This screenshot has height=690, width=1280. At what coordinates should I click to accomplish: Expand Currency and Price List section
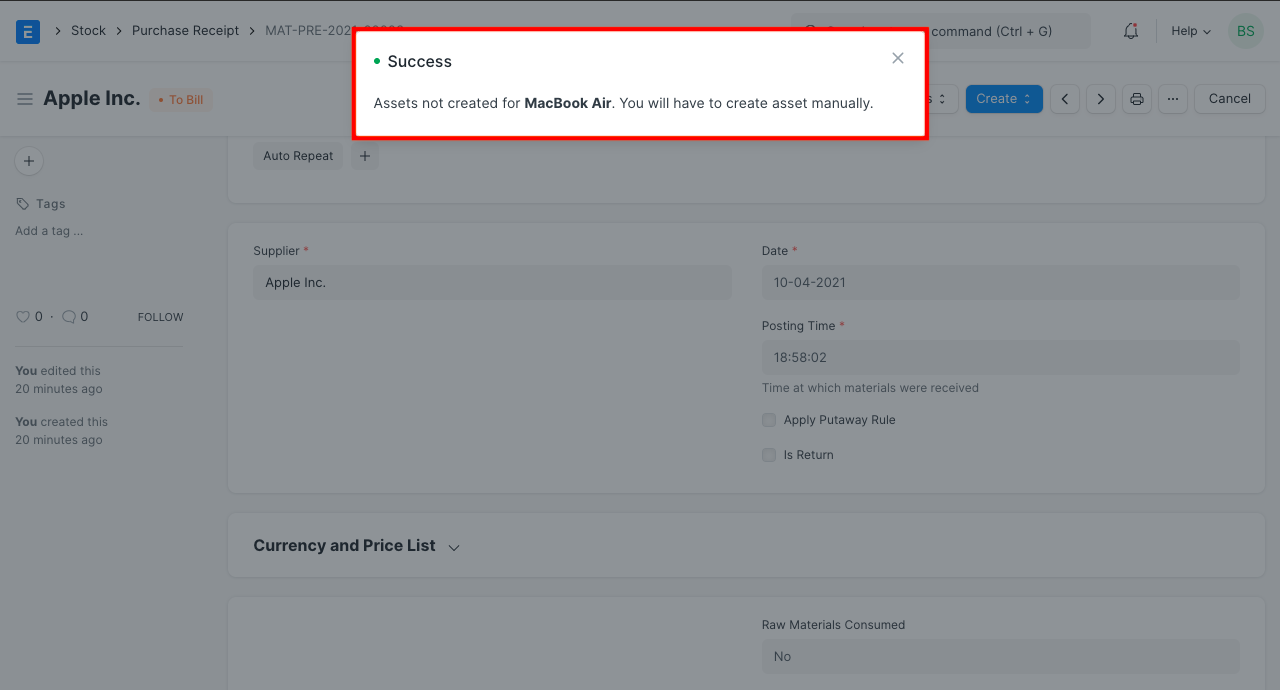tap(454, 547)
